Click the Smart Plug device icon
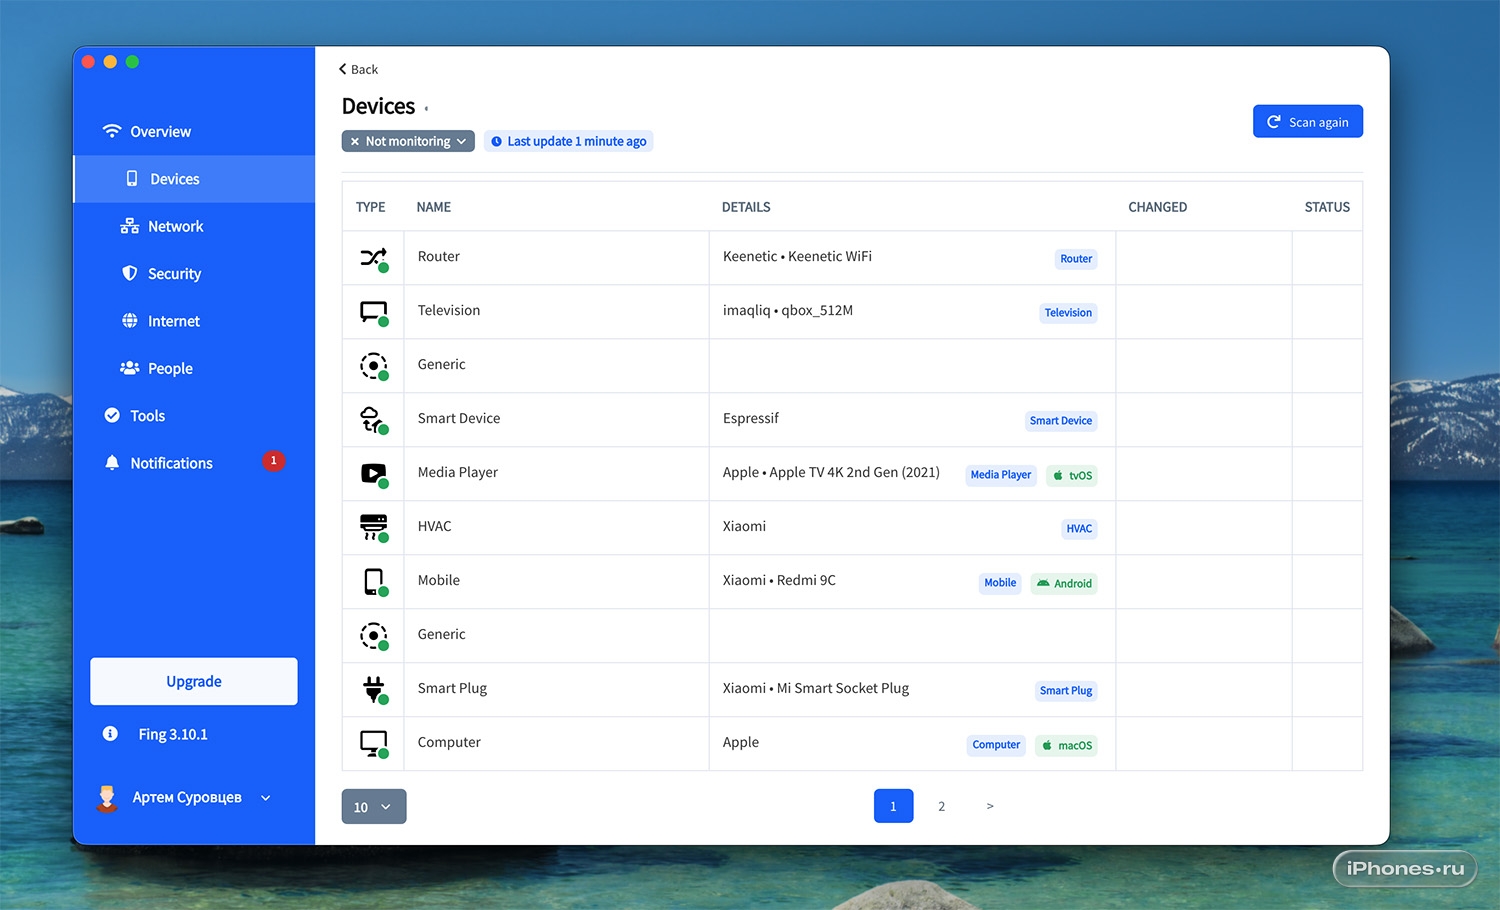The image size is (1500, 910). [x=373, y=689]
